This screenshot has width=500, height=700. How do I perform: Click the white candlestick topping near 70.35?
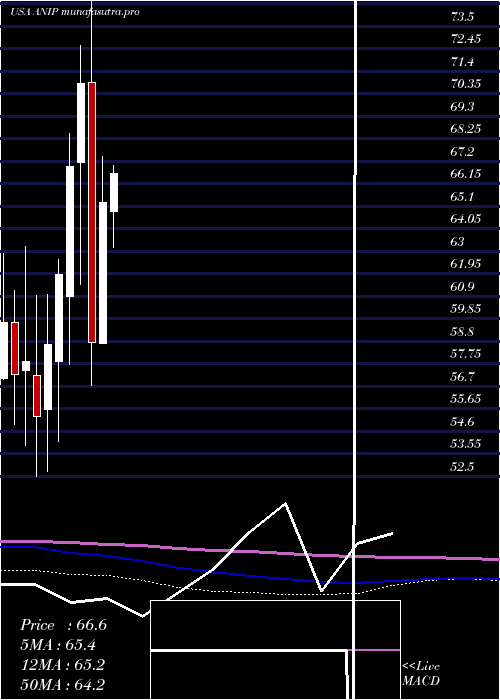(81, 123)
